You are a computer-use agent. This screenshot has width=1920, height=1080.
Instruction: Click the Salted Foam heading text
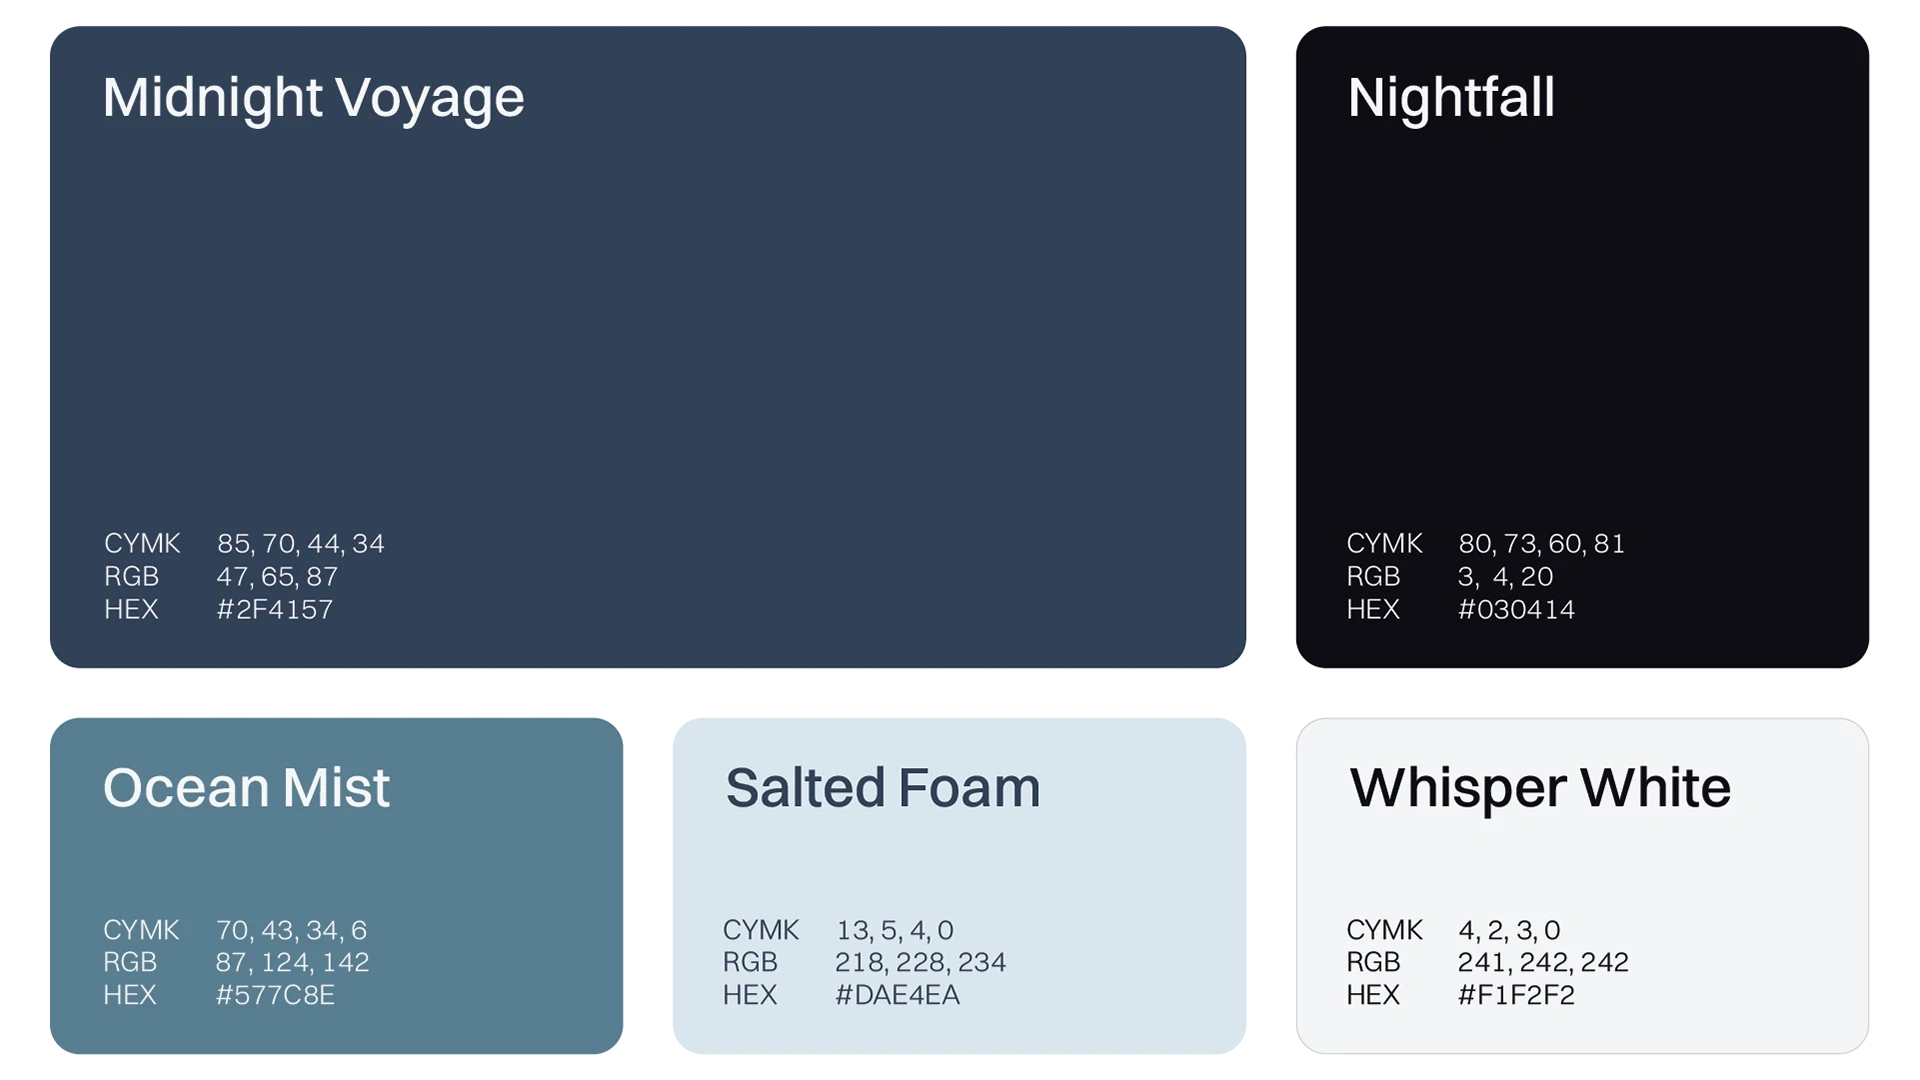click(882, 788)
